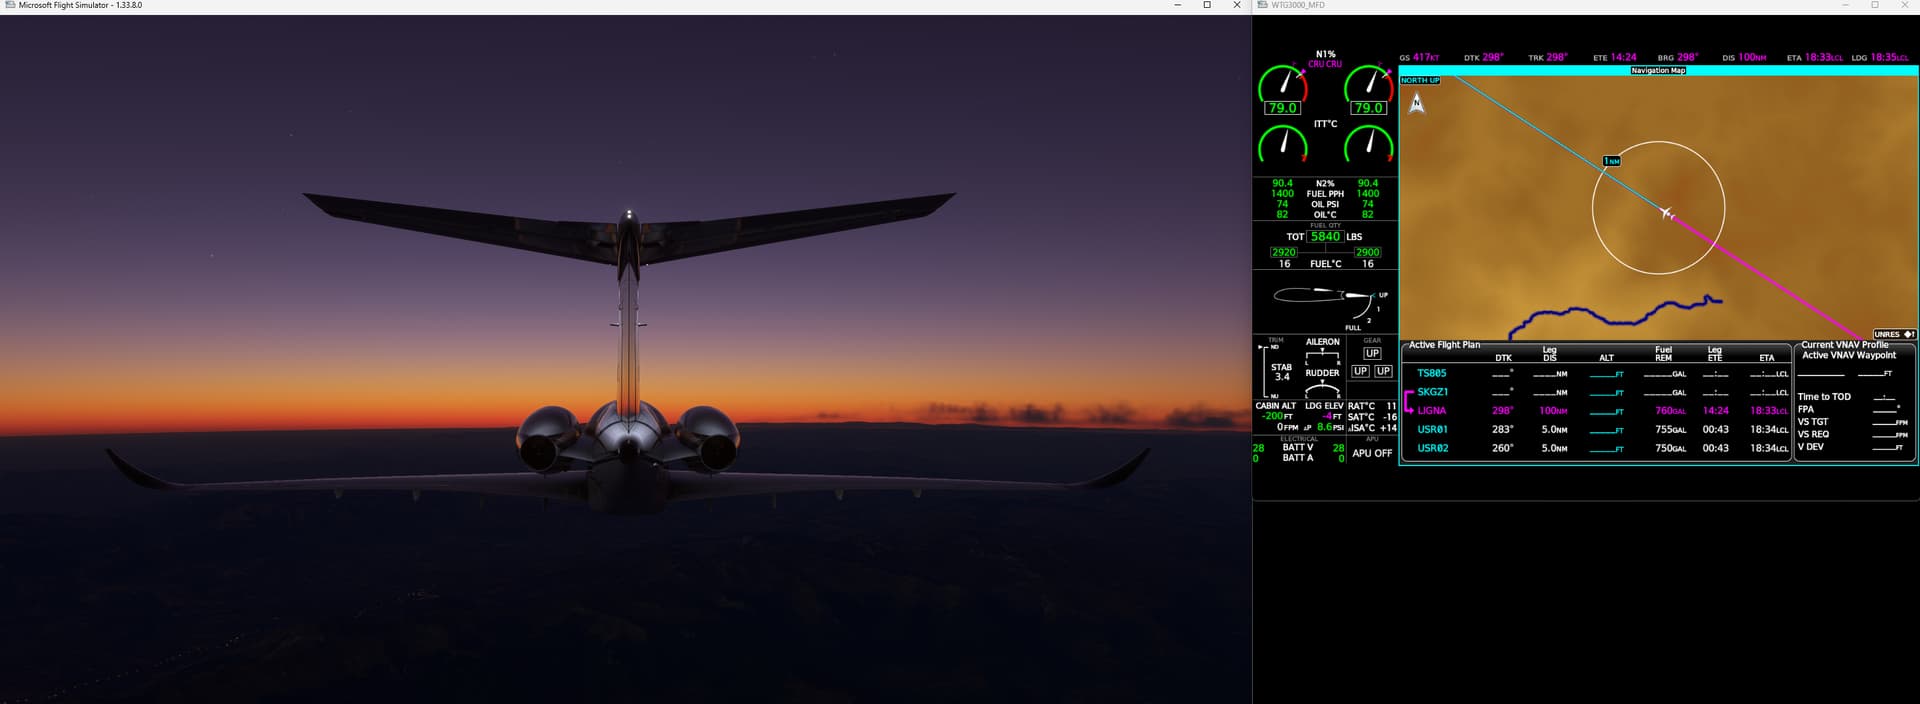Click the north compass arrow on map
The image size is (1920, 704).
click(1416, 103)
